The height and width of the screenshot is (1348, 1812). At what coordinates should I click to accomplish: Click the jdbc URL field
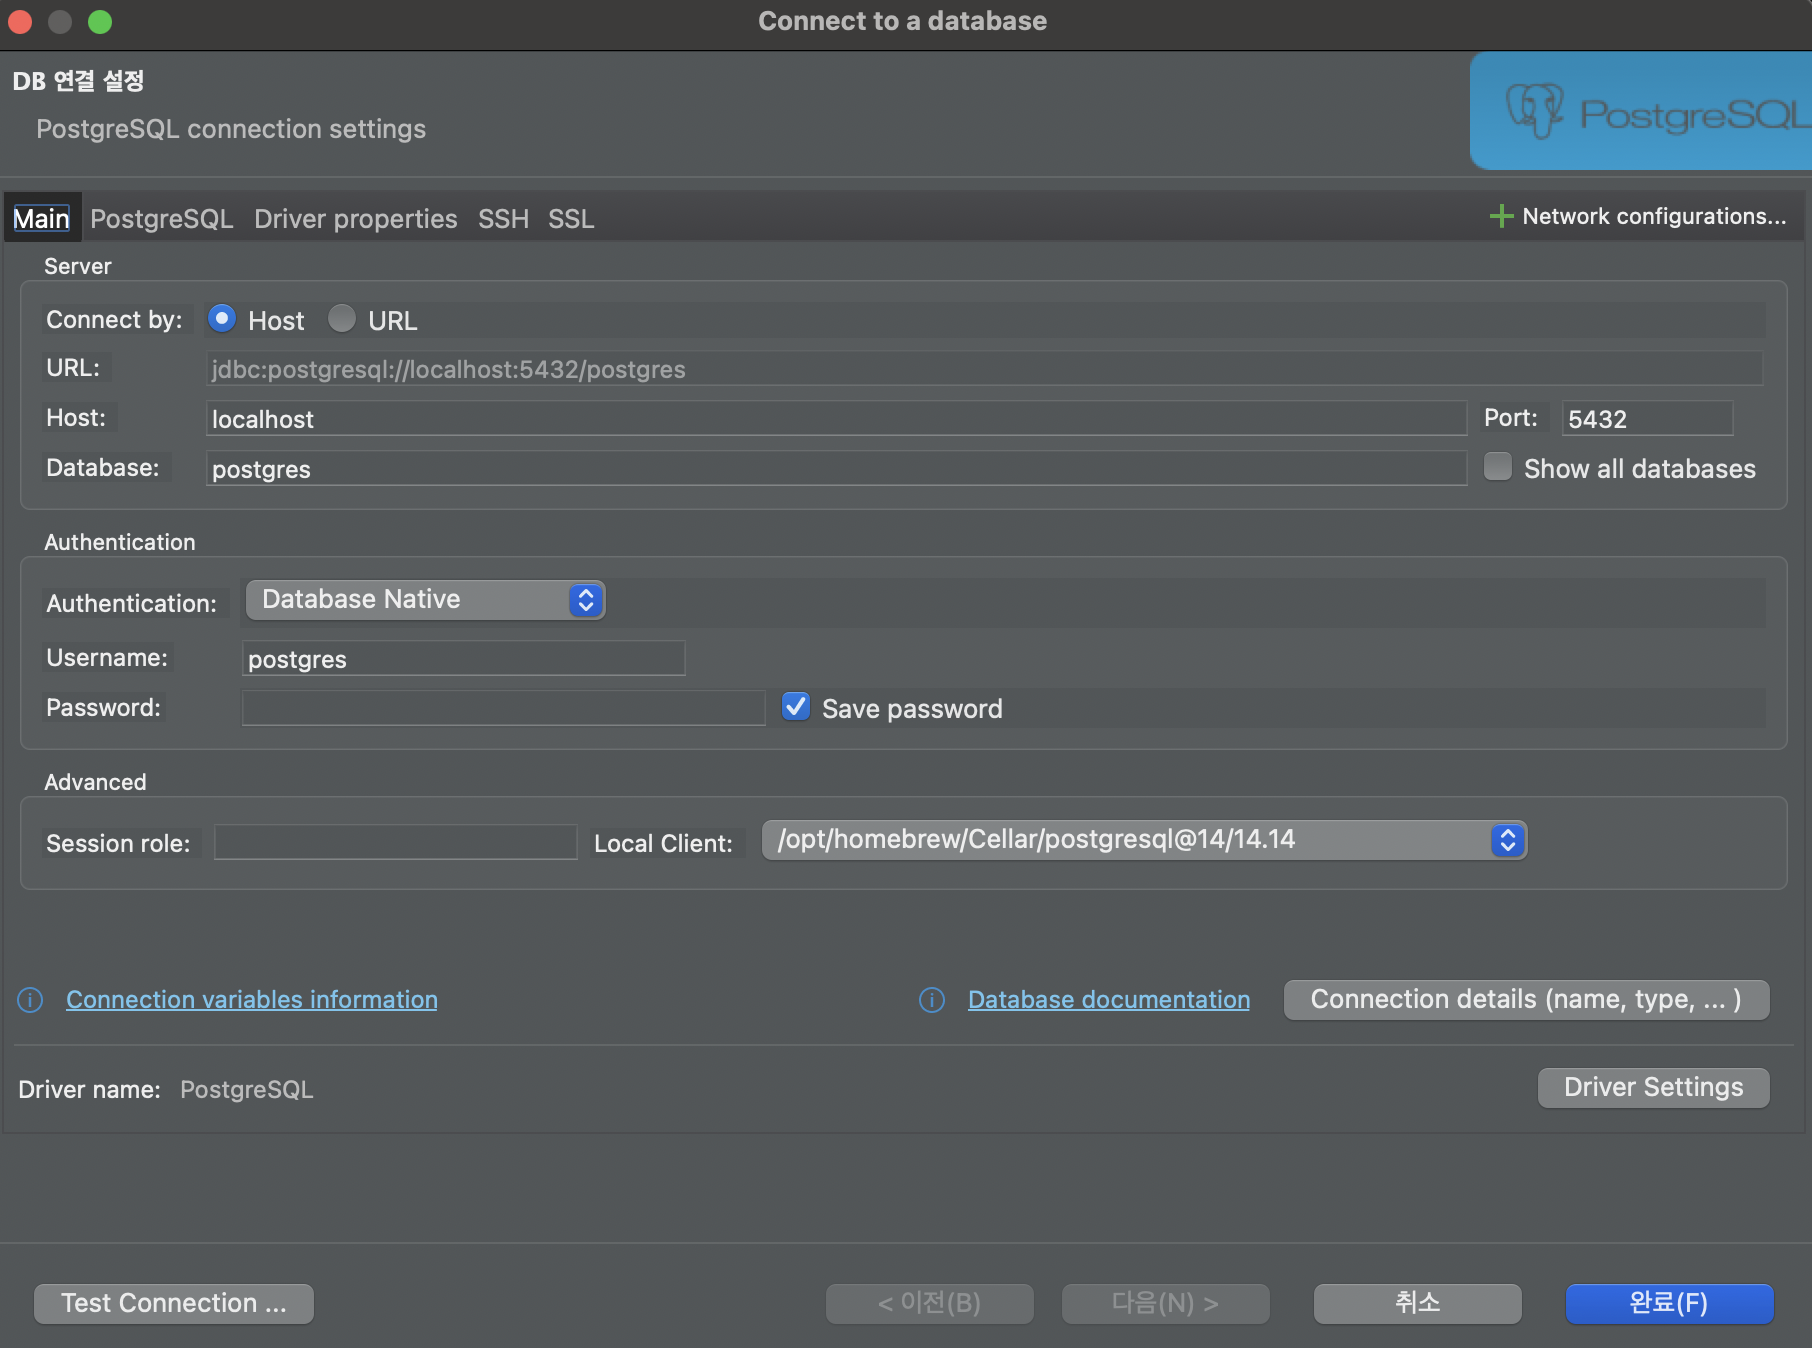point(984,368)
